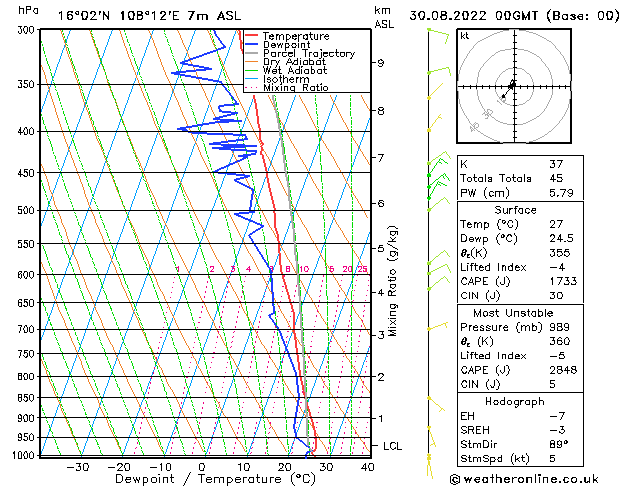Click the 'StmDir' value 89°
The height and width of the screenshot is (486, 629).
pos(559,444)
